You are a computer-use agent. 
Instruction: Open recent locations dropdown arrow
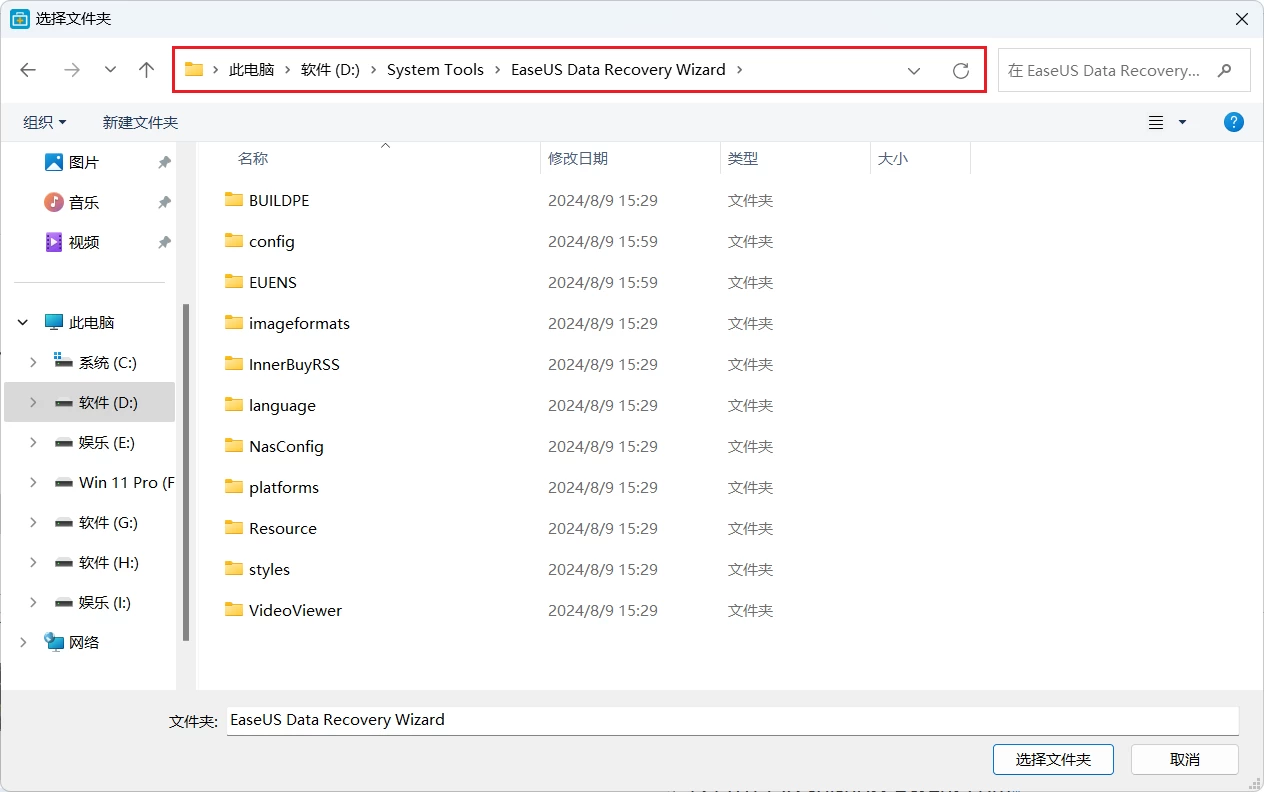(111, 70)
